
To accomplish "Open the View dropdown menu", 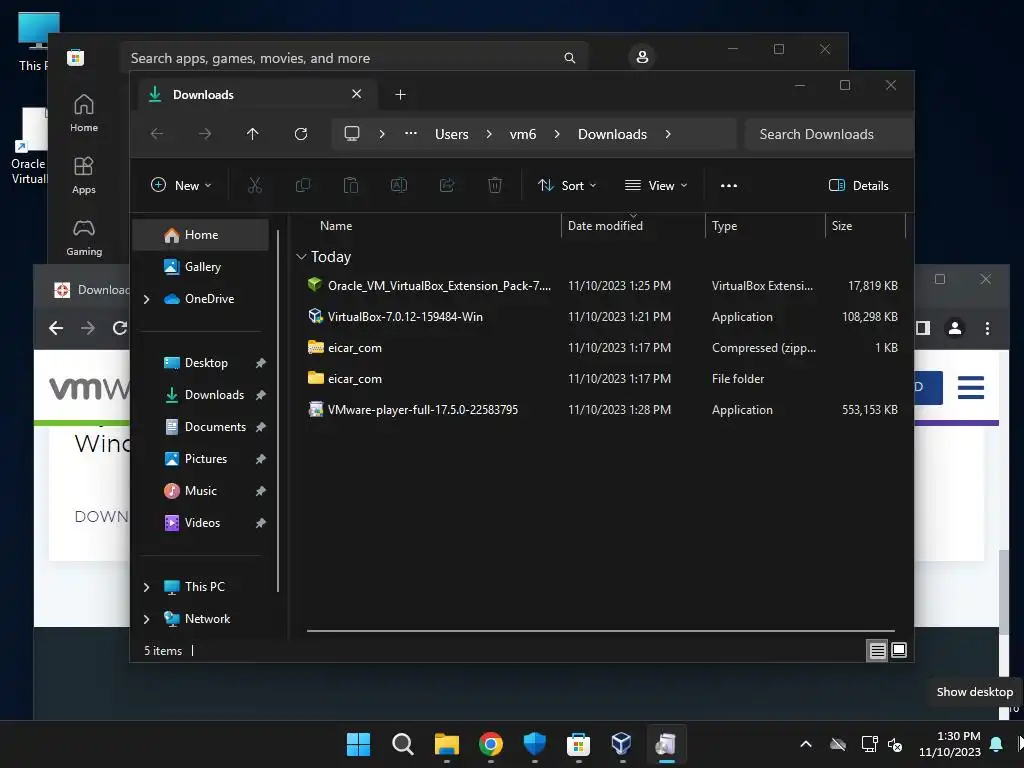I will [x=656, y=185].
